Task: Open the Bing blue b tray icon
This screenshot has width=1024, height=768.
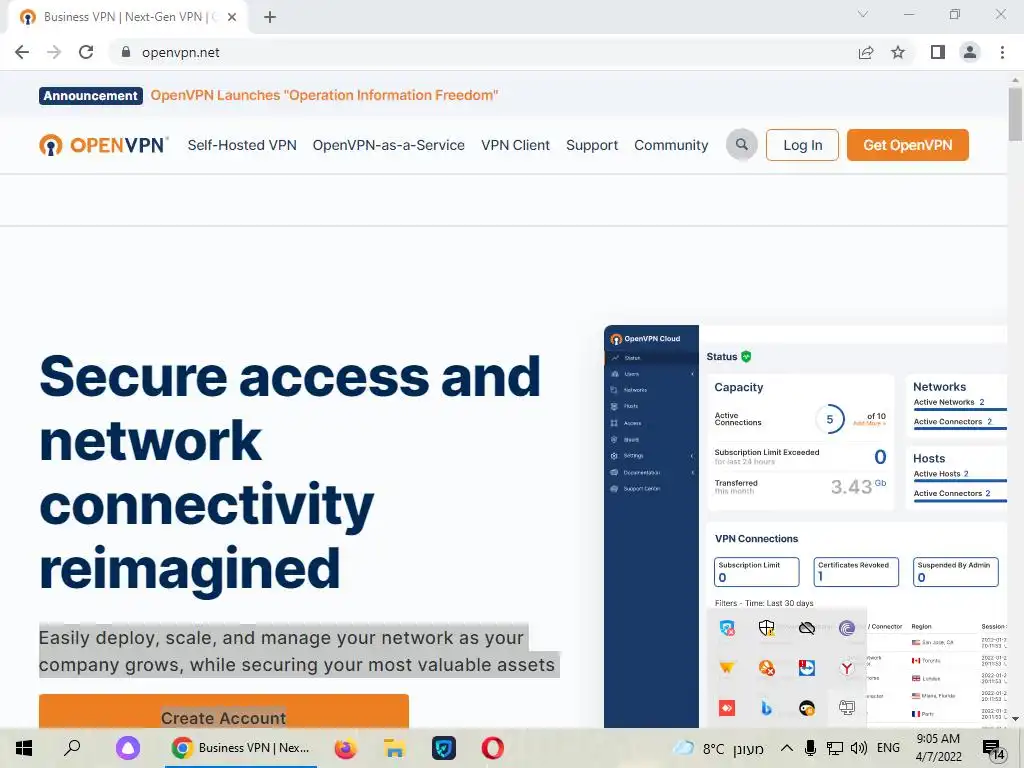Action: click(x=767, y=708)
